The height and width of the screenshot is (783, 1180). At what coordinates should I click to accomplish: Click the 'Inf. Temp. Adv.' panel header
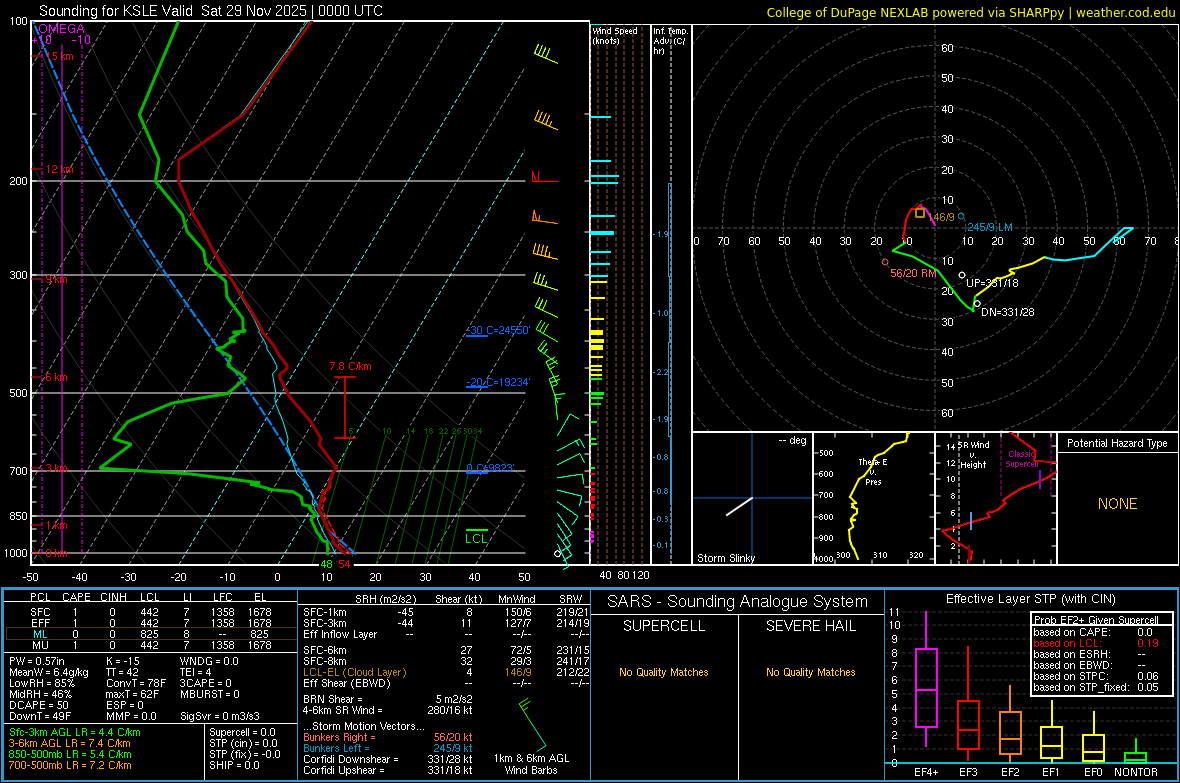670,41
